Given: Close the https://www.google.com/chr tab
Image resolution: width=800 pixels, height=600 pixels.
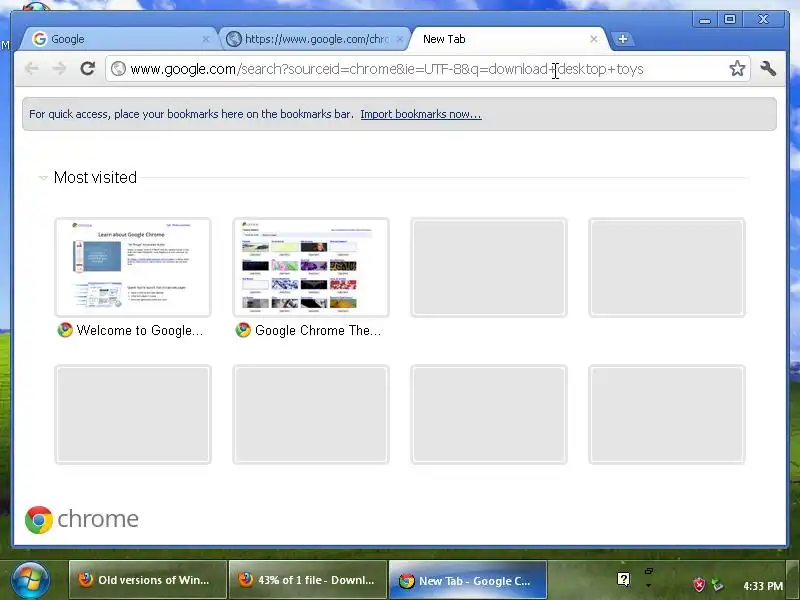Looking at the screenshot, I should [x=400, y=39].
